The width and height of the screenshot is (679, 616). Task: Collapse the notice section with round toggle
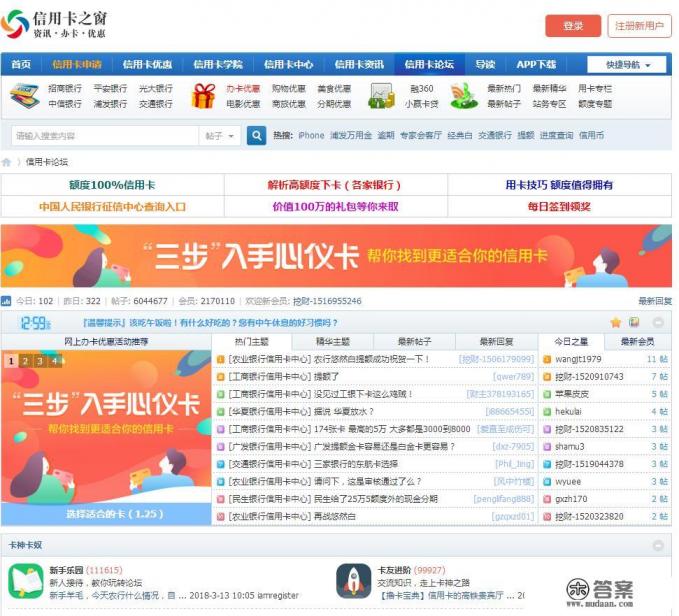658,323
